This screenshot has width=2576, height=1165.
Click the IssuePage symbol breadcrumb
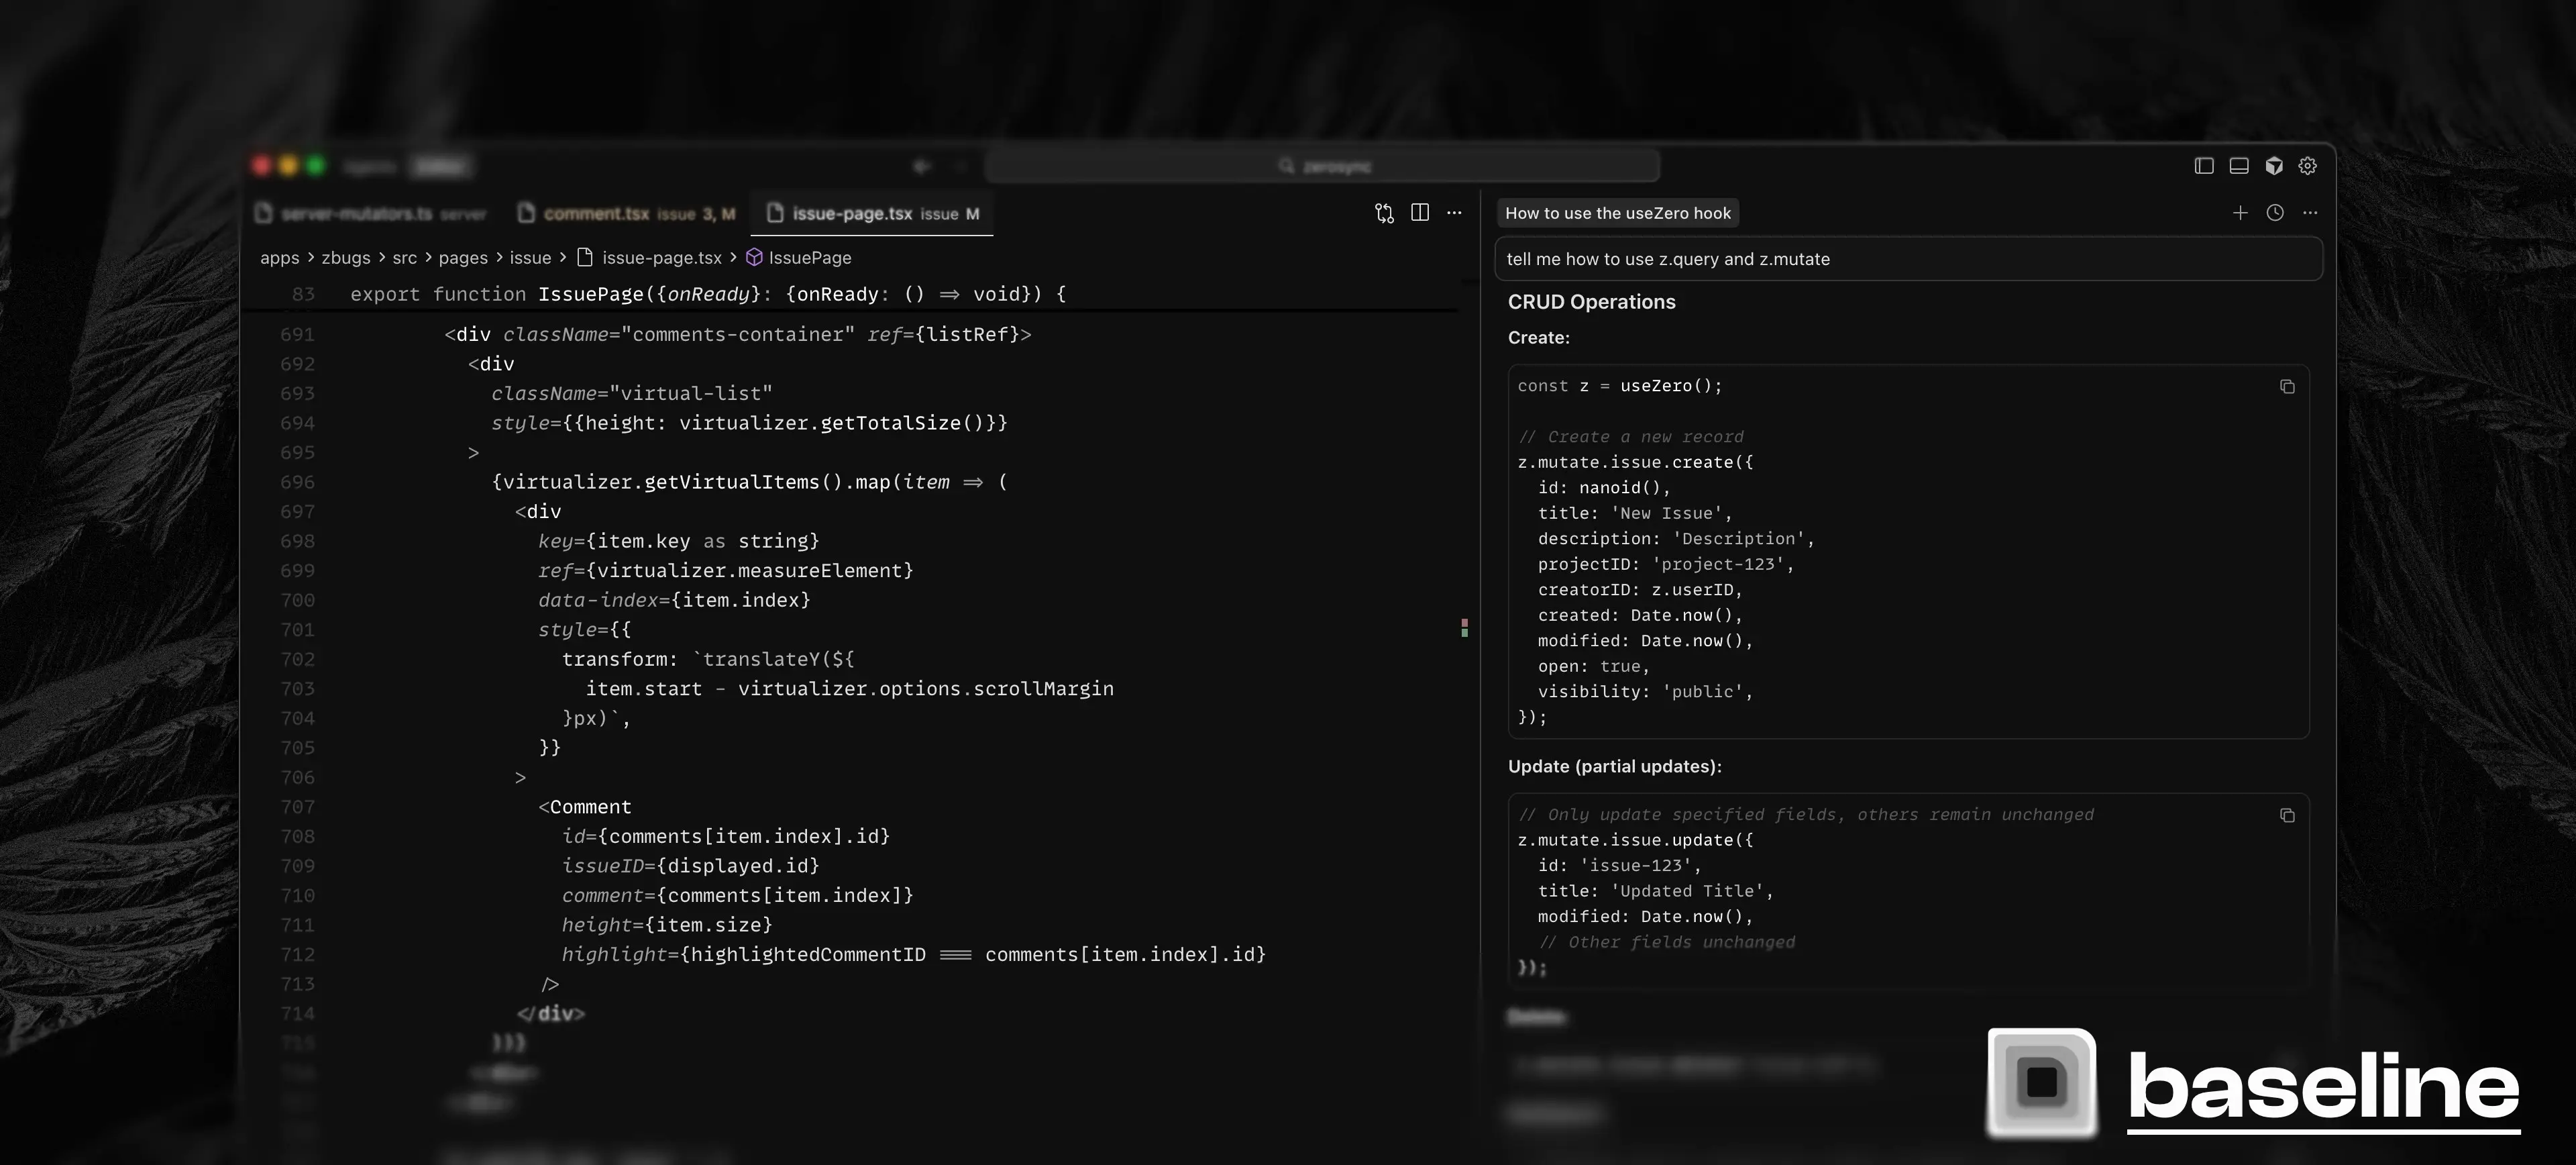click(x=809, y=258)
